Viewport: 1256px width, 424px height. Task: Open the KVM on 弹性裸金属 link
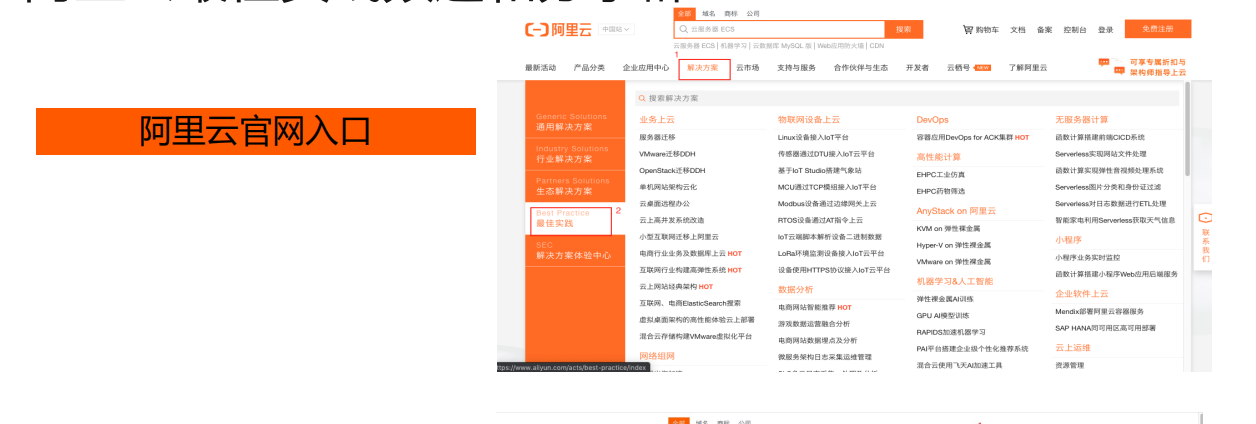coord(948,228)
